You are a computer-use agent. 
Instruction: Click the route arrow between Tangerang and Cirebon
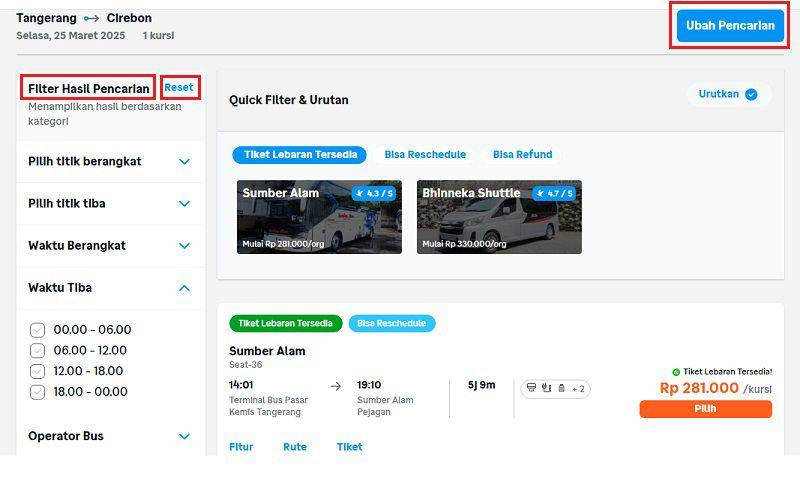pos(91,18)
